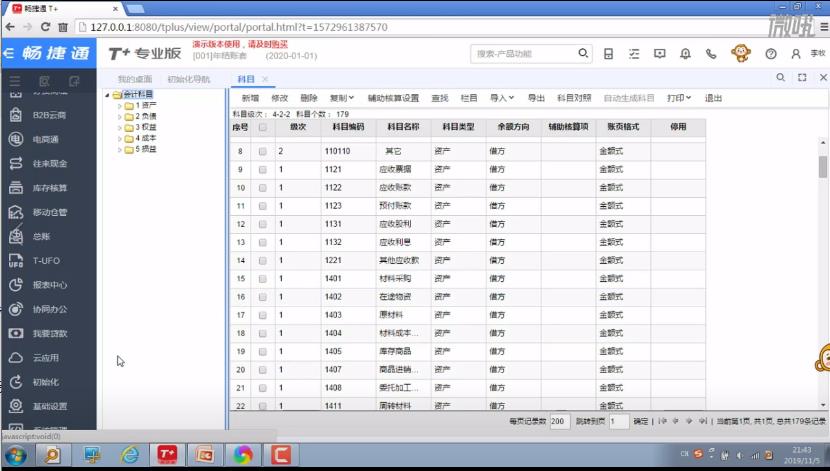Open the 库存核算 sidebar module
830x471 pixels.
[48, 188]
